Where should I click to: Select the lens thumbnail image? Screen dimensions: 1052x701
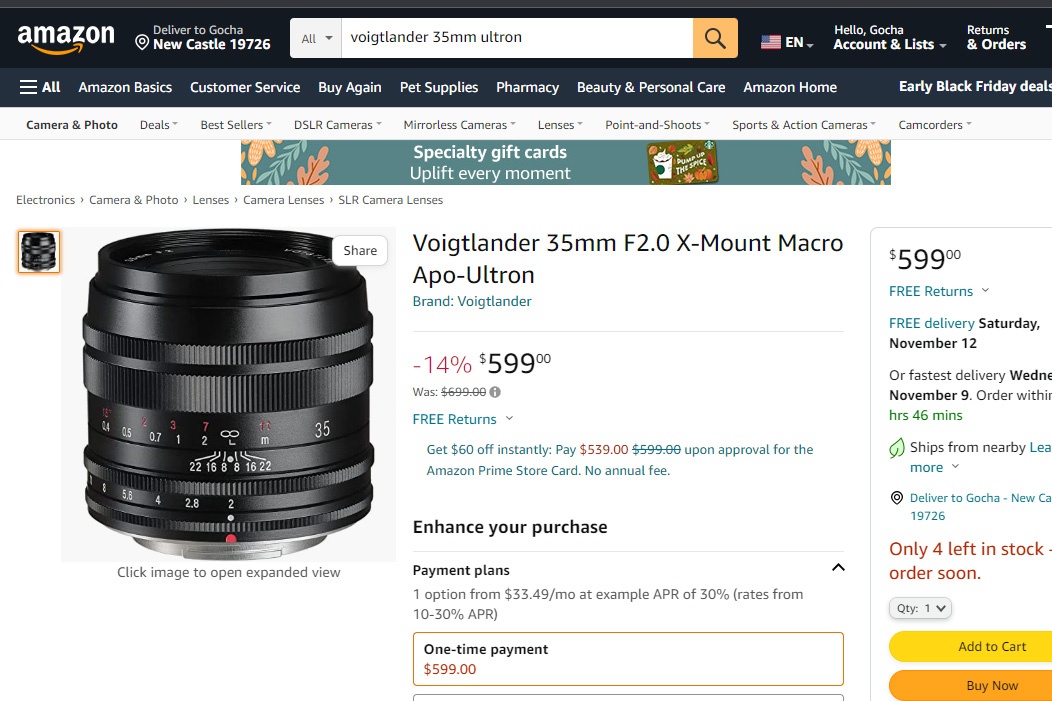39,252
